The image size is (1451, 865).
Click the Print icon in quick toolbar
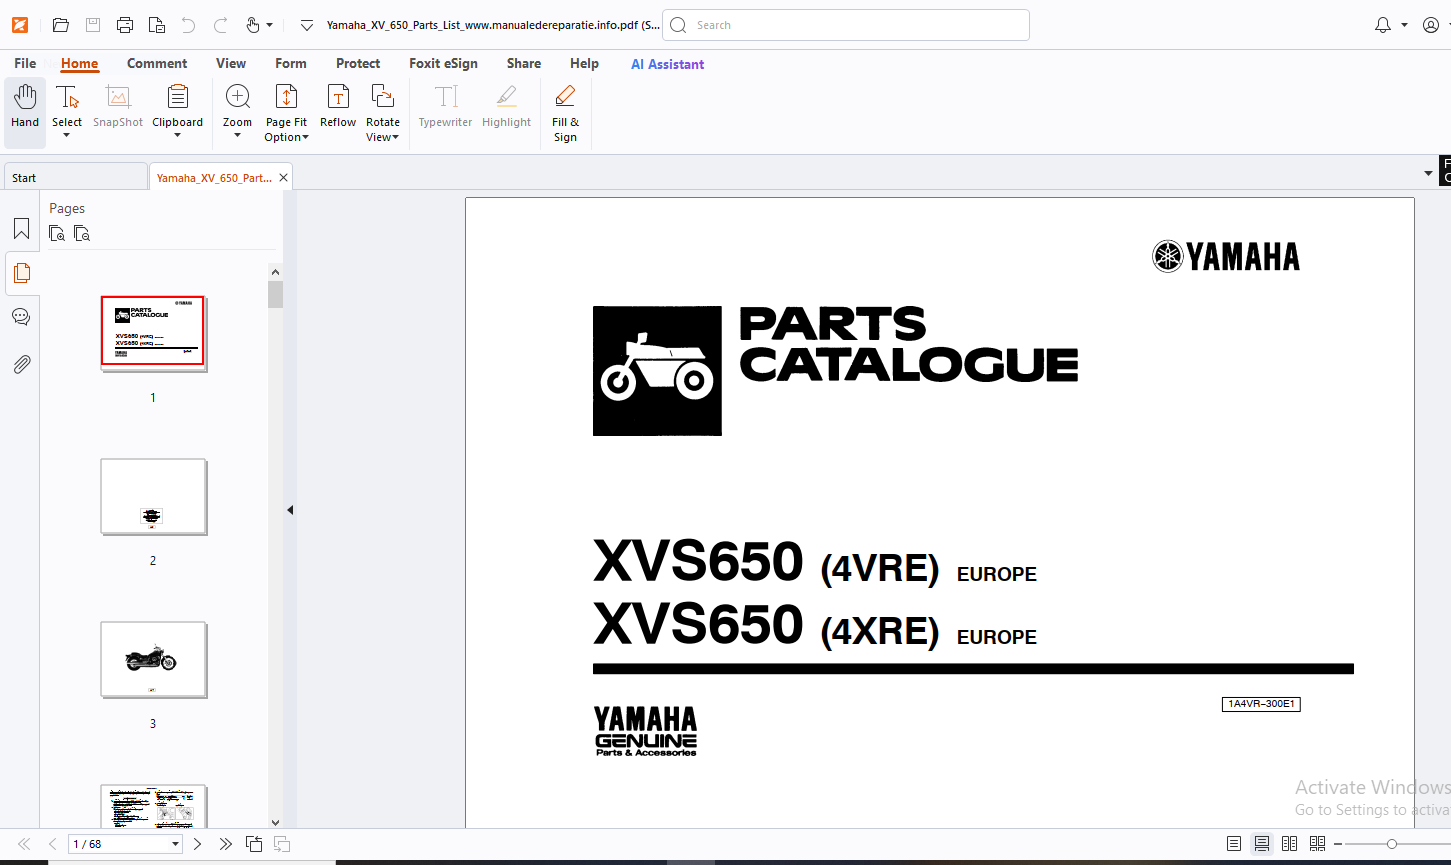click(125, 25)
